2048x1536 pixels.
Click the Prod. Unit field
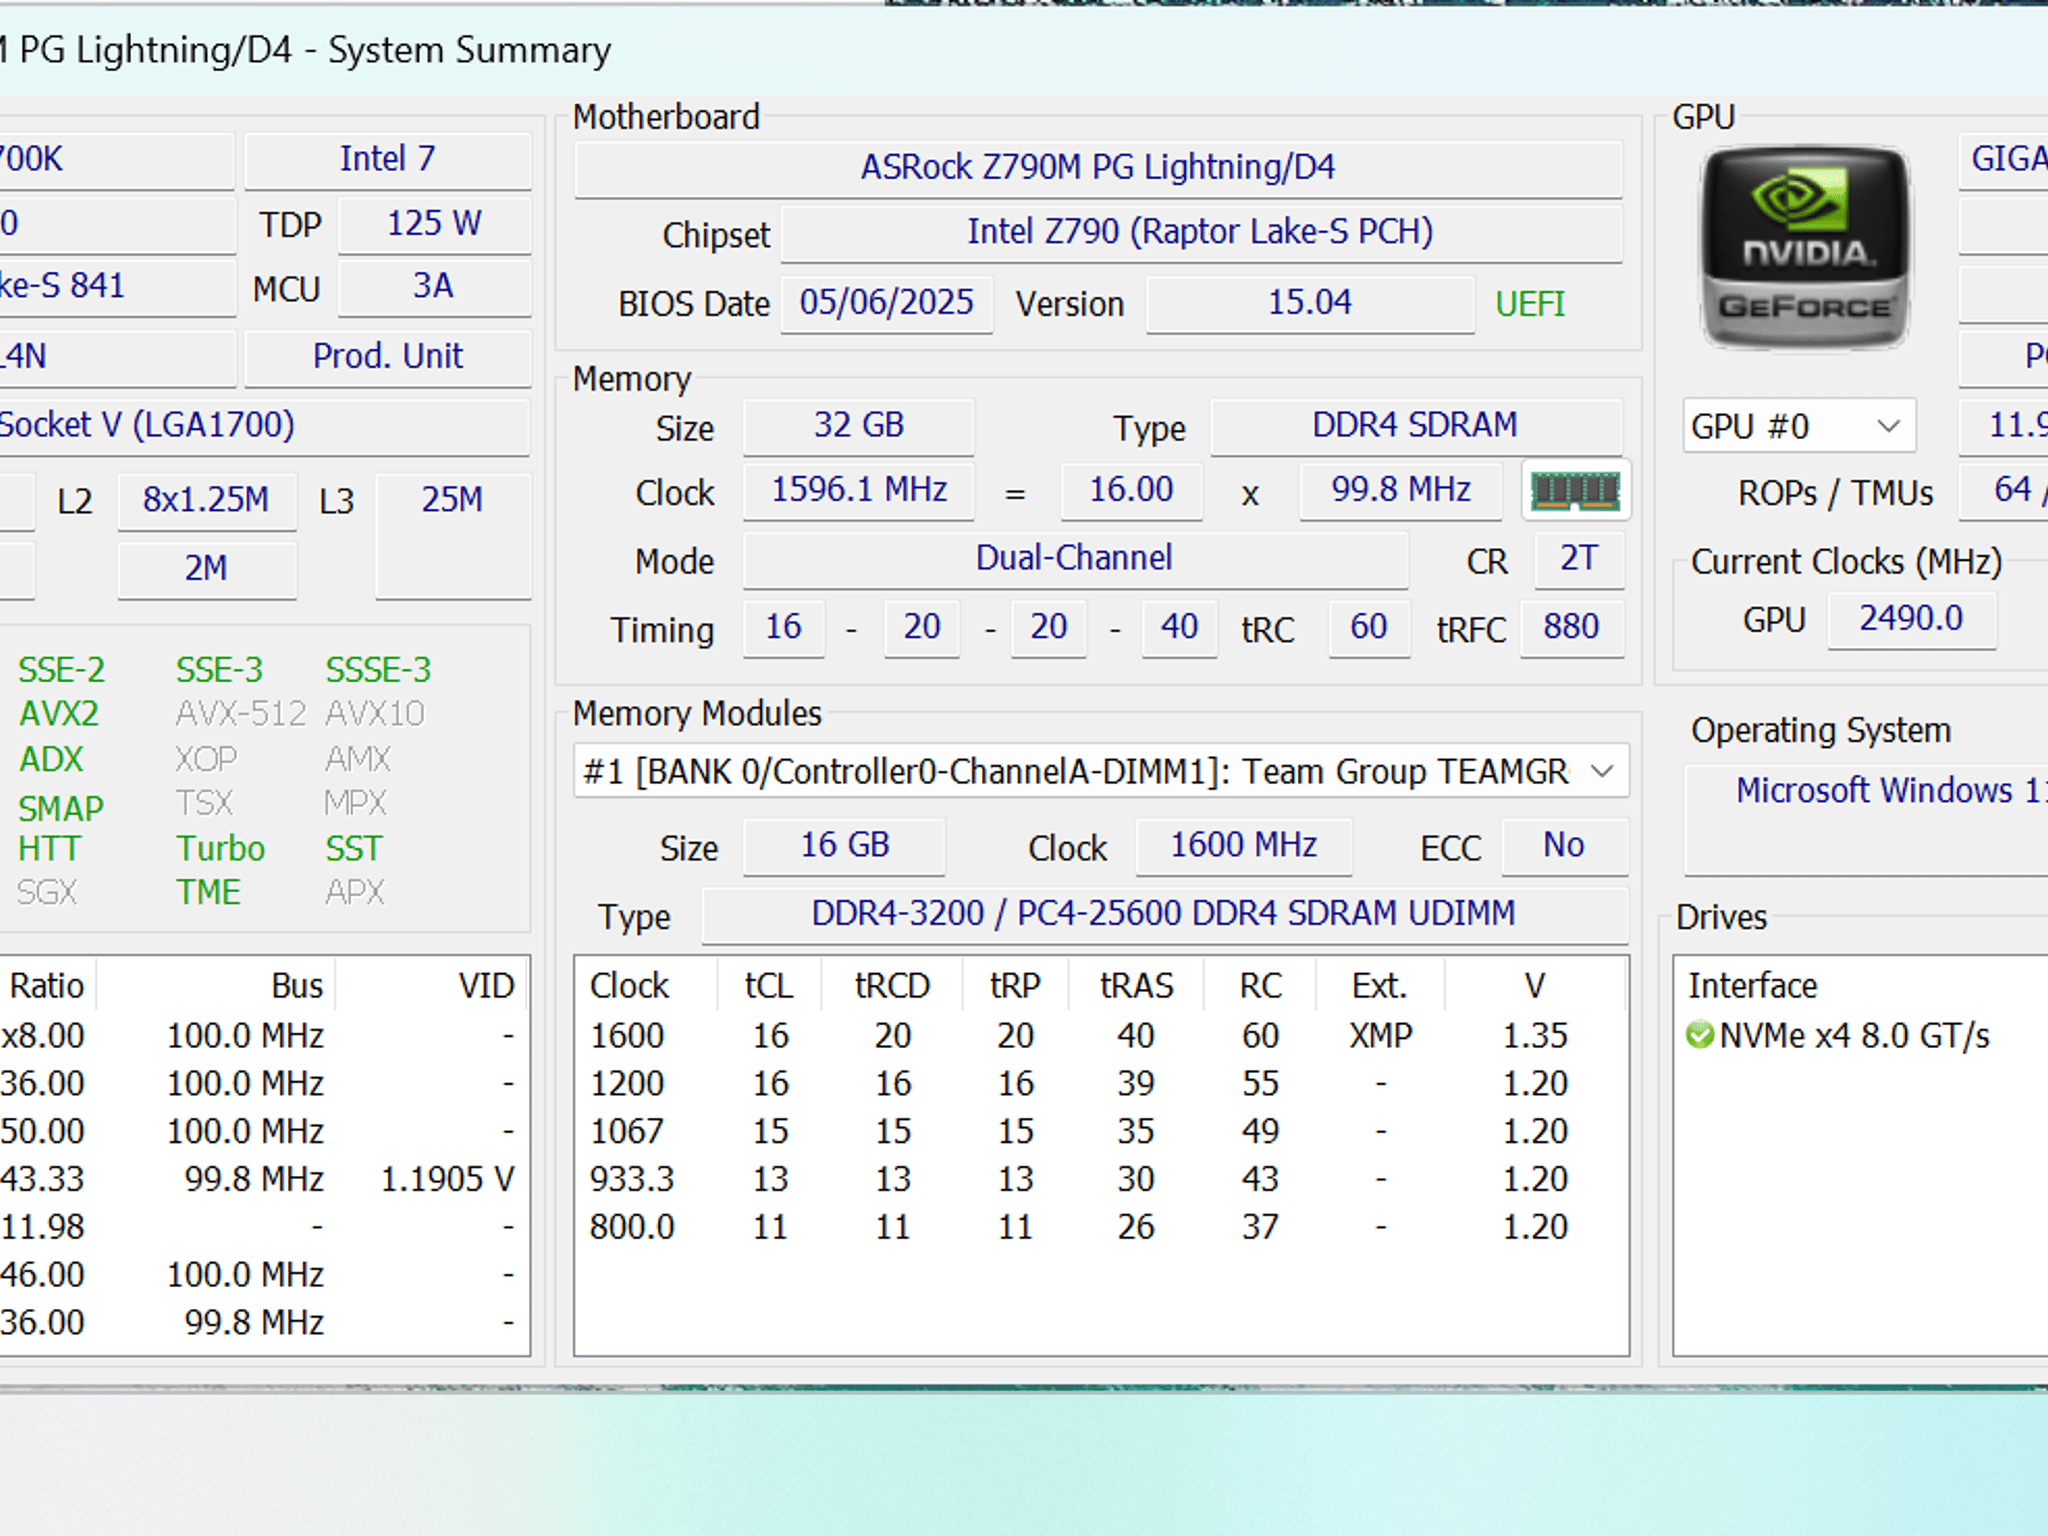pyautogui.click(x=388, y=357)
